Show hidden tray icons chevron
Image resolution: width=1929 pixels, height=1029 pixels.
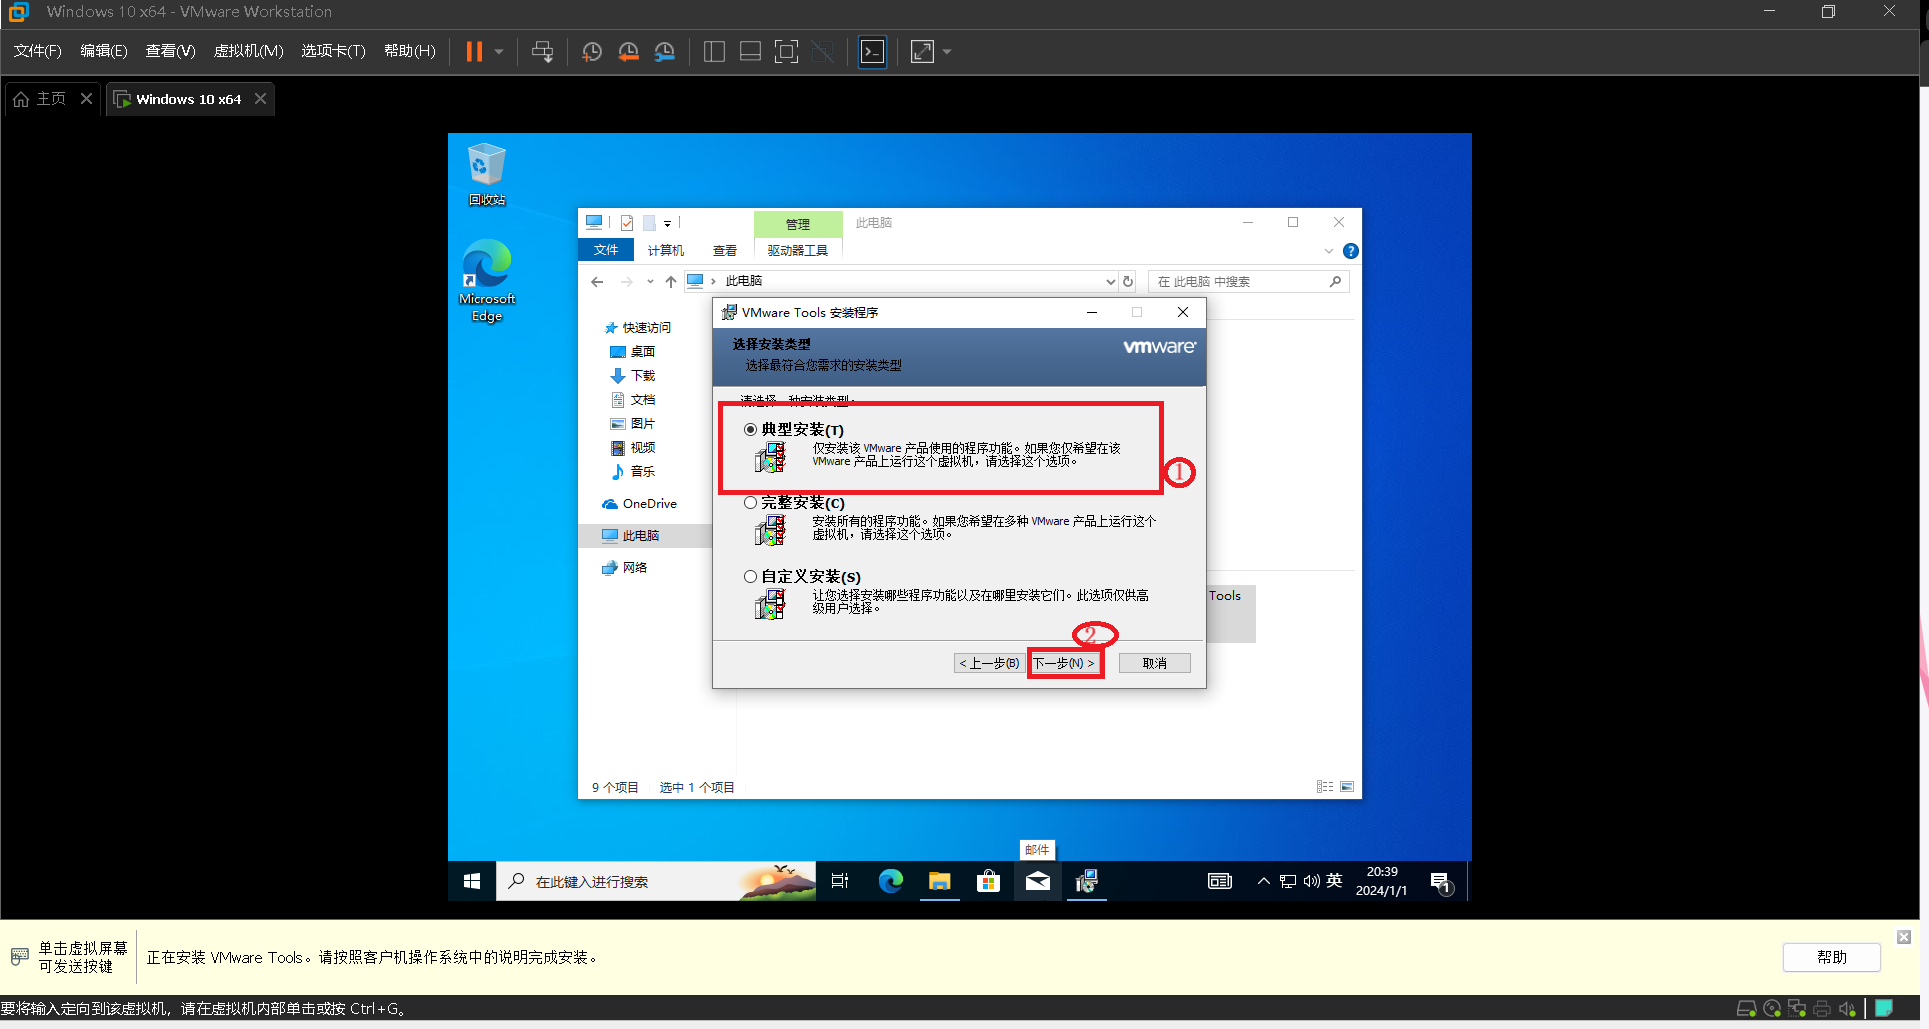point(1264,881)
